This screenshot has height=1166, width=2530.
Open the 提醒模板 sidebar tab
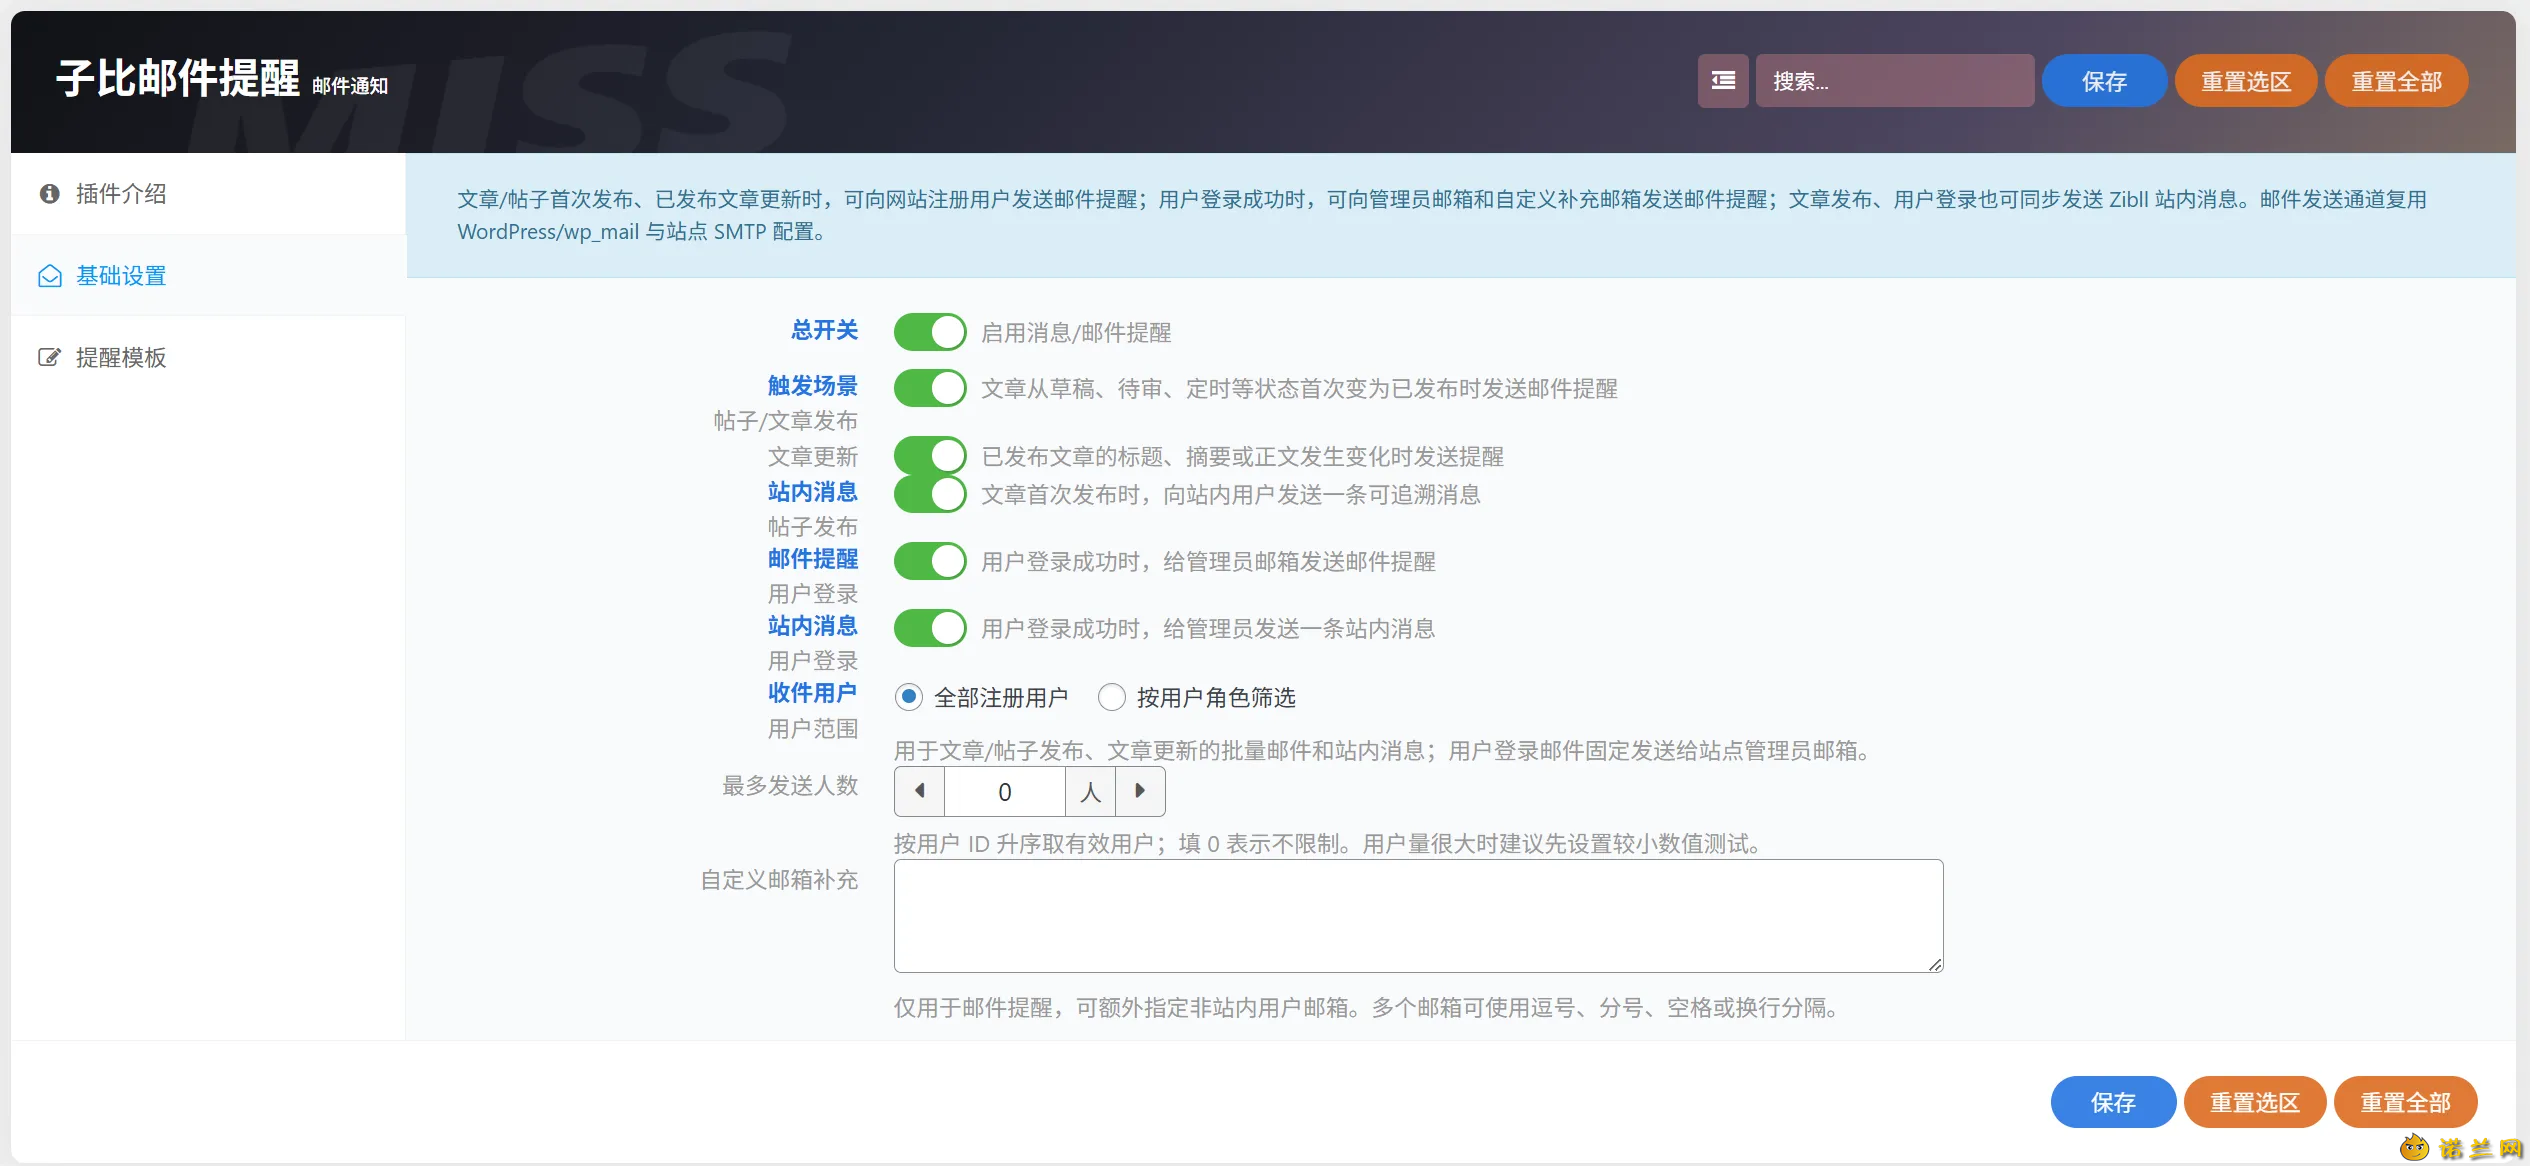(208, 358)
